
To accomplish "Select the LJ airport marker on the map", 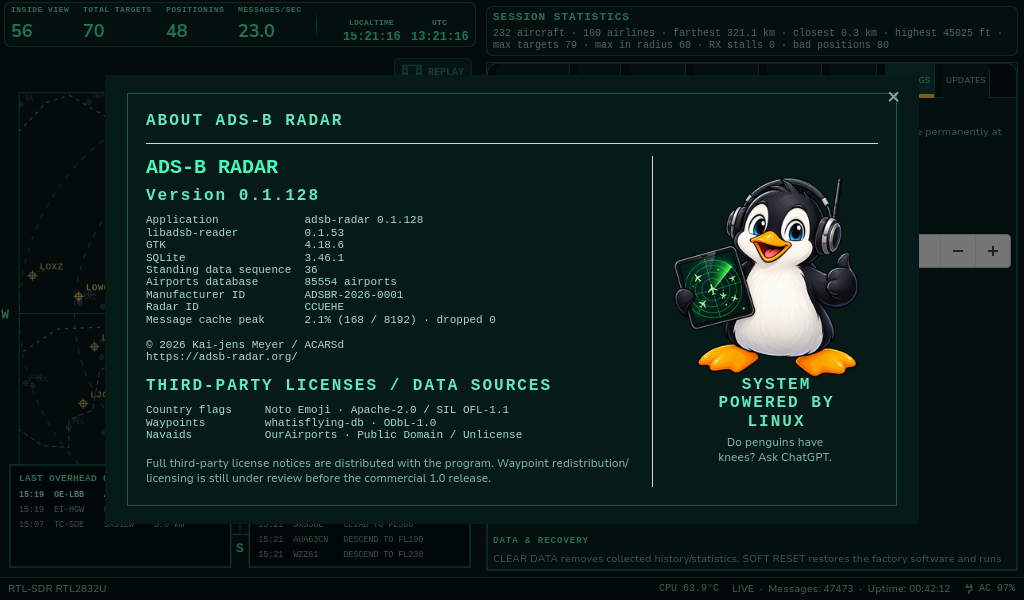I will click(x=83, y=403).
